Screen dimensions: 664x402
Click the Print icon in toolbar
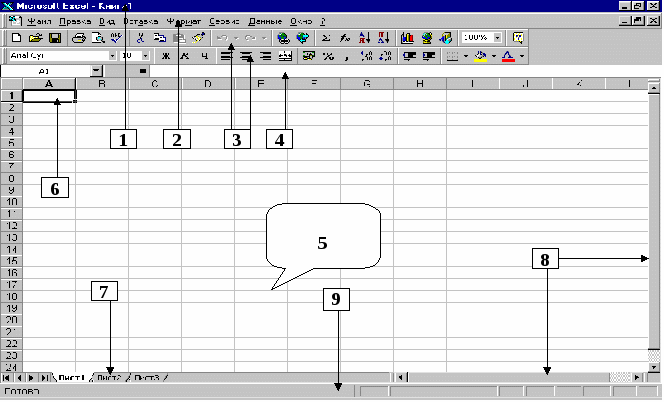[80, 38]
